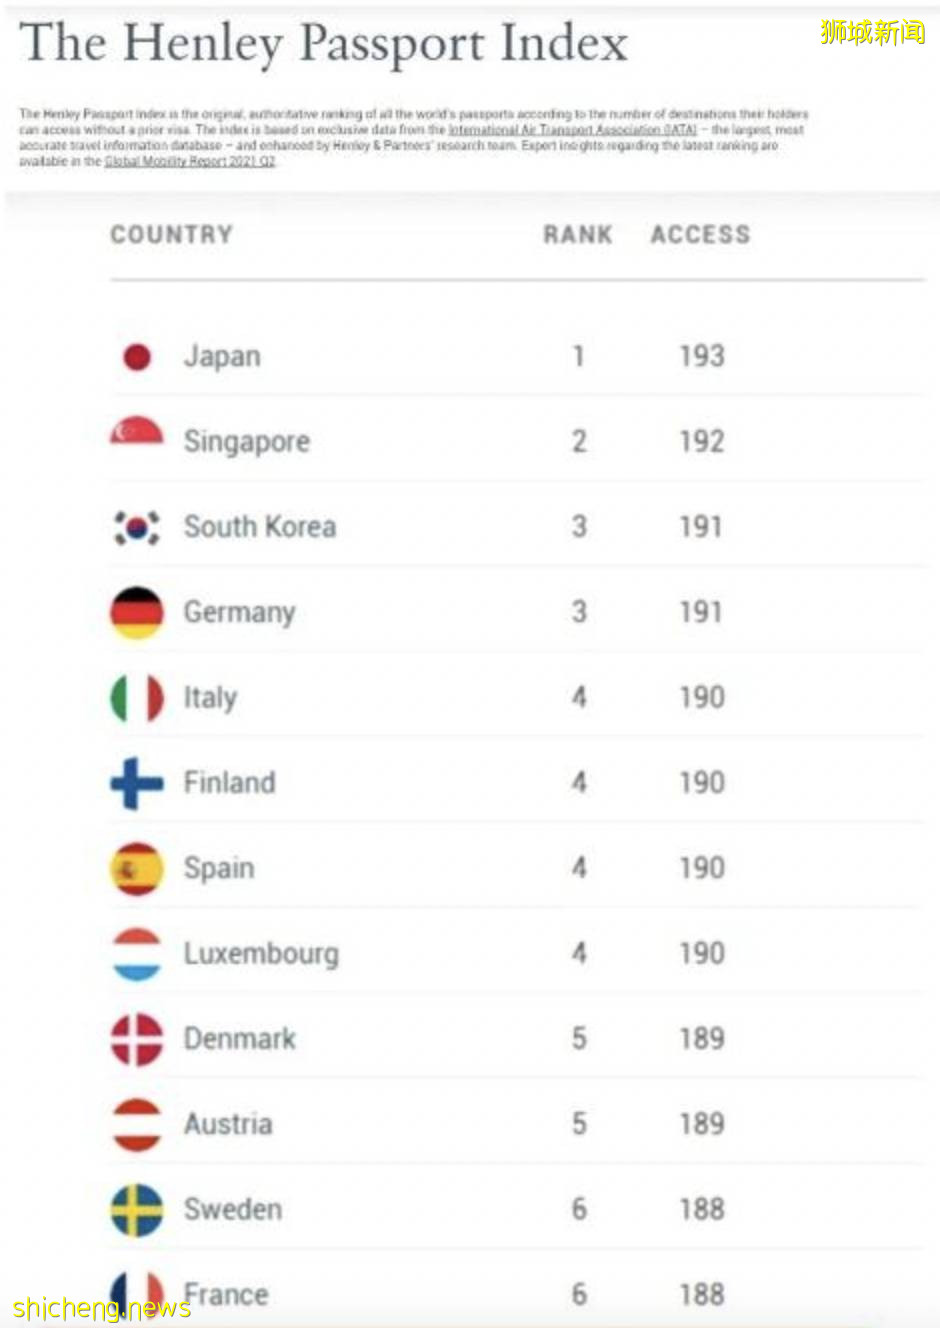The height and width of the screenshot is (1328, 940).
Task: Sort by the RANK column header
Action: pos(577,235)
